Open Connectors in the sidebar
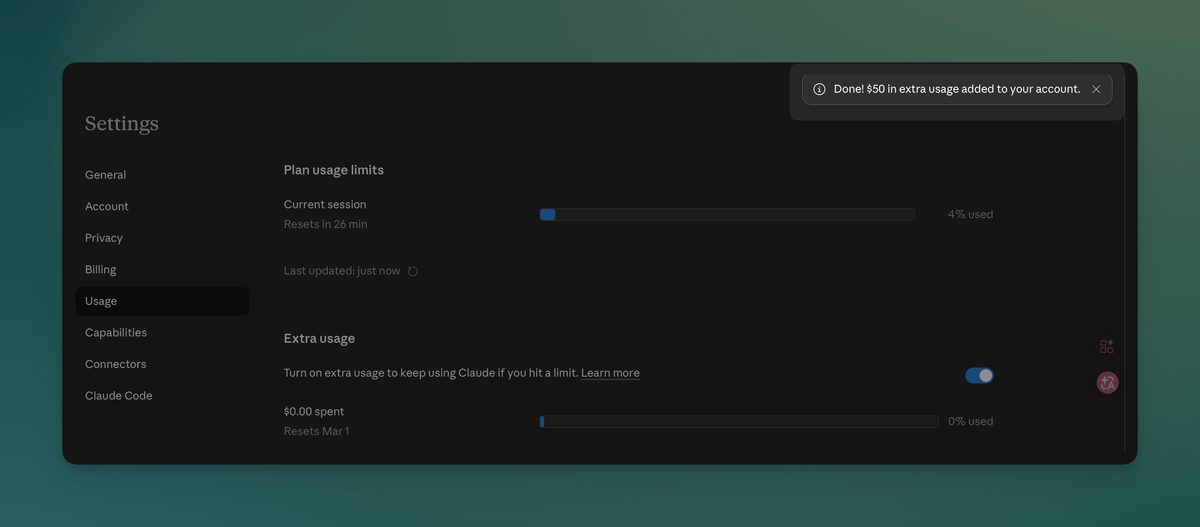Viewport: 1200px width, 527px height. tap(116, 364)
